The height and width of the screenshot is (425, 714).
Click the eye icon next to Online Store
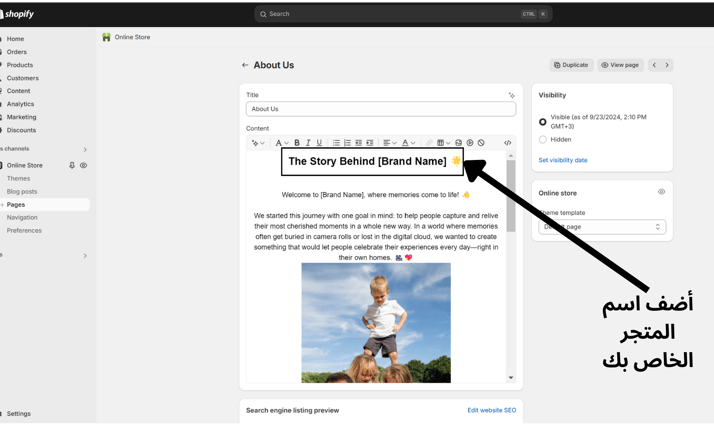[83, 165]
